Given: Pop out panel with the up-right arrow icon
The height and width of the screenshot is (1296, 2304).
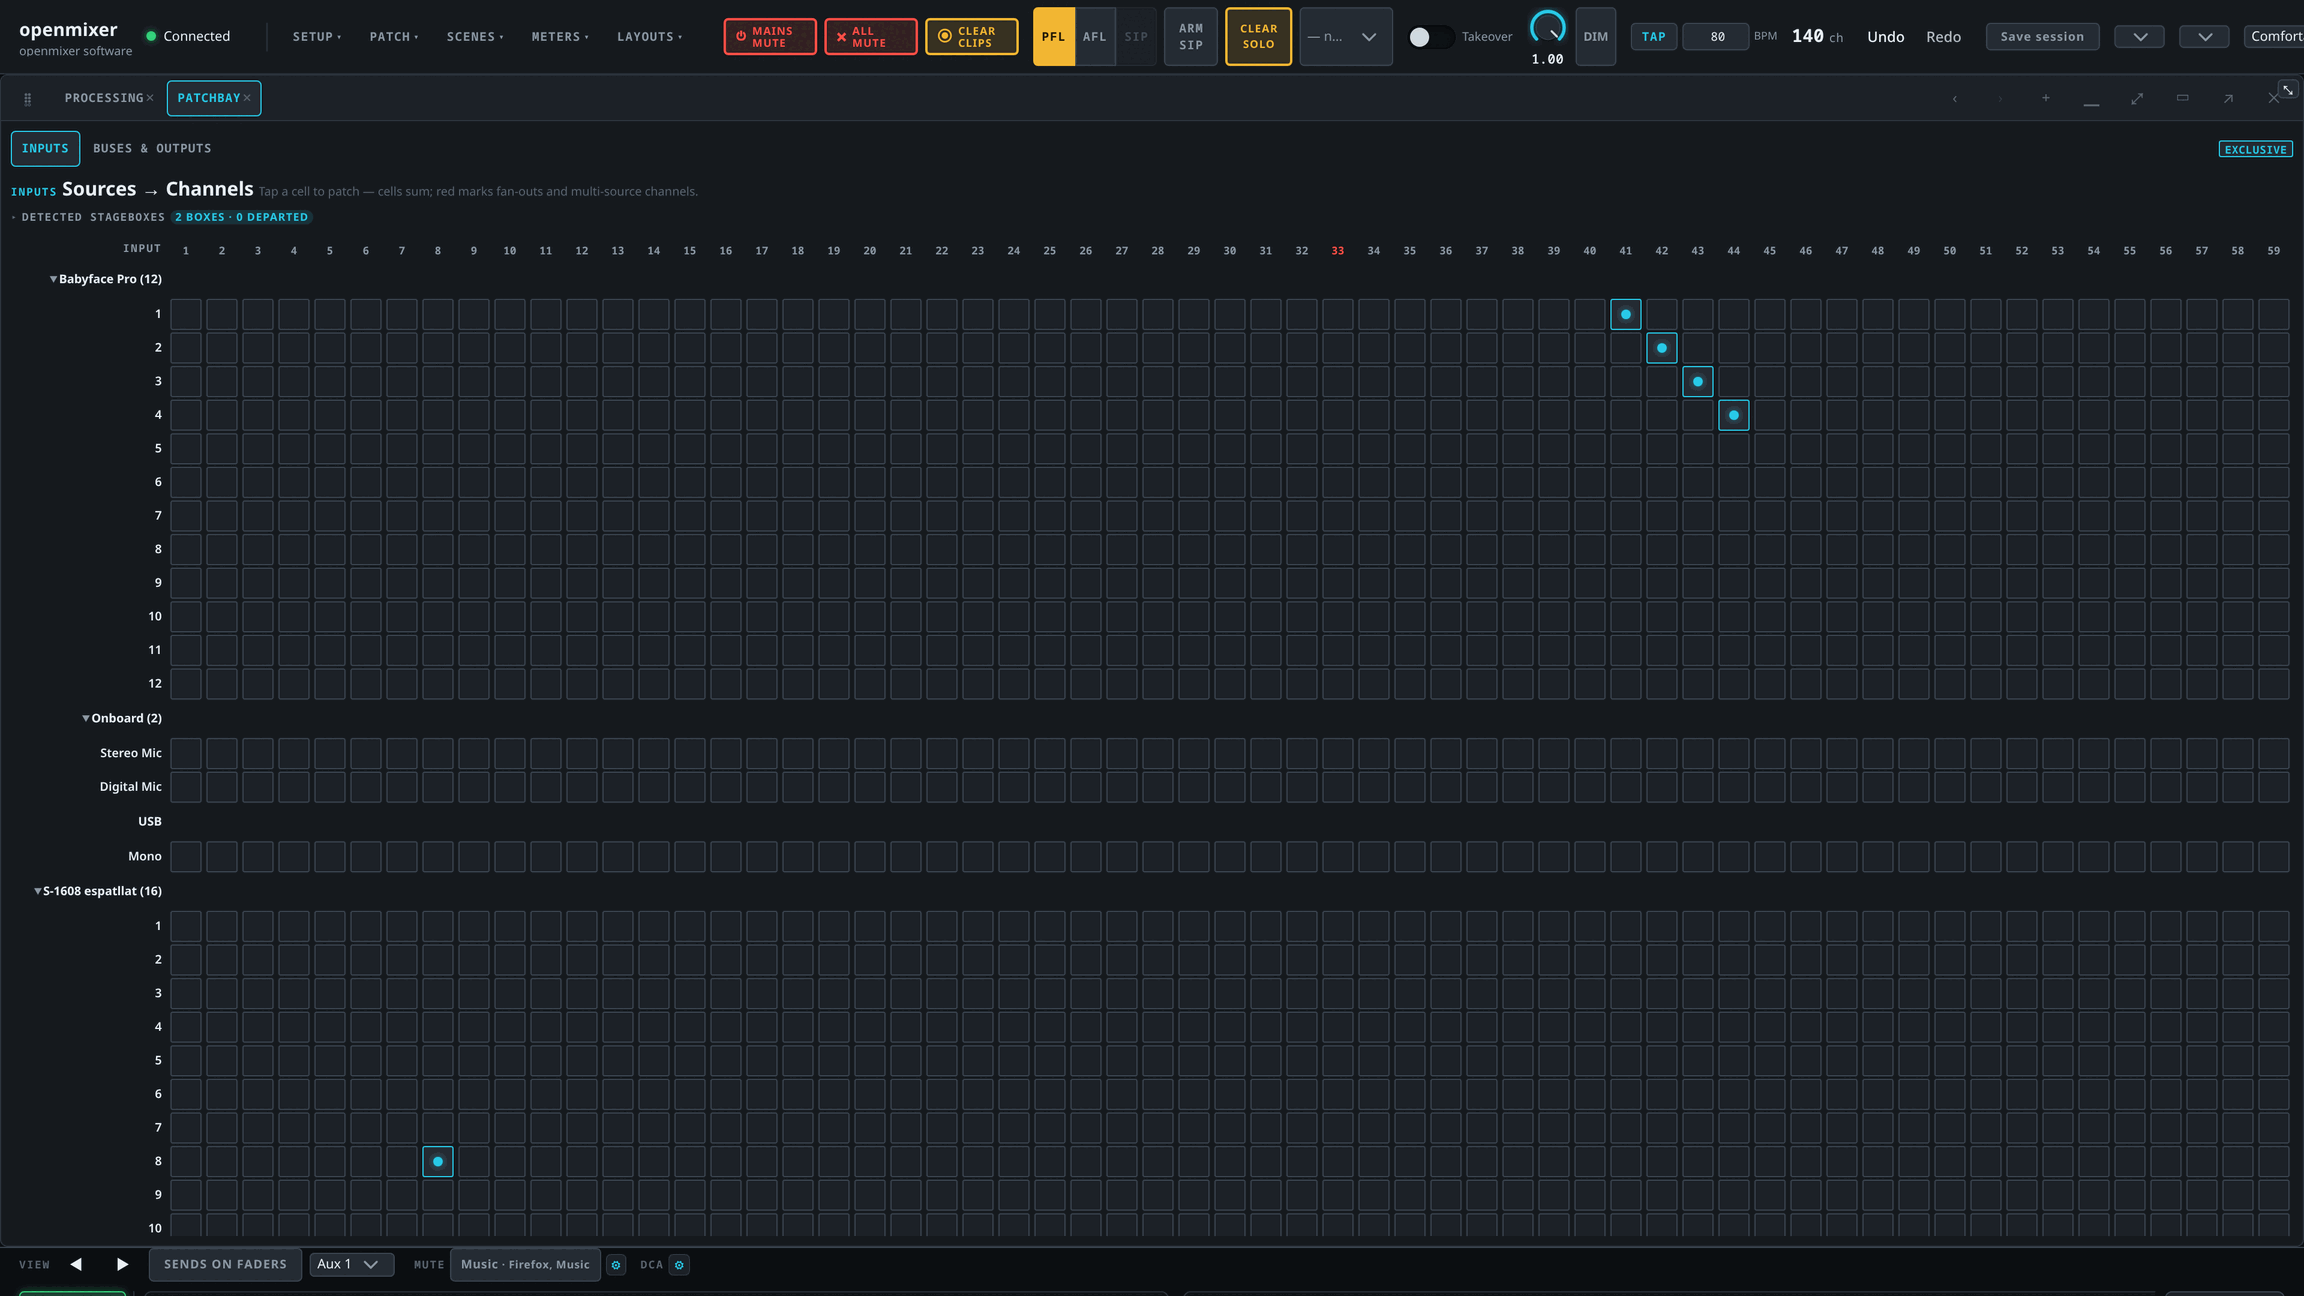Looking at the screenshot, I should (2228, 98).
